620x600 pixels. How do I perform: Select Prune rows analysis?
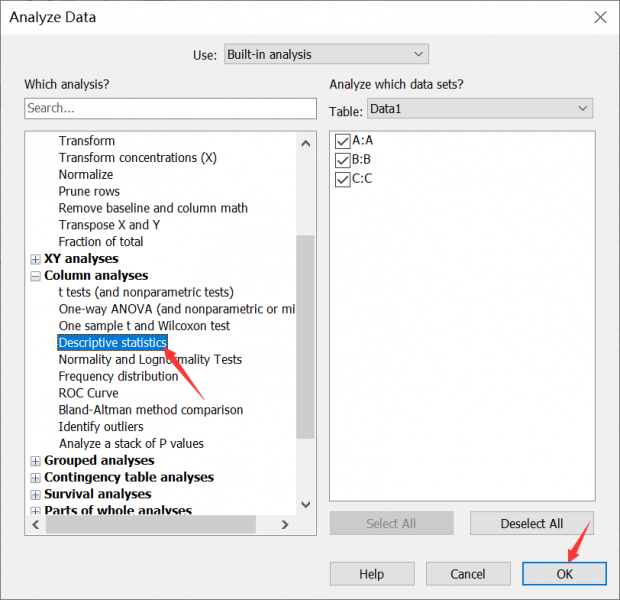click(89, 191)
